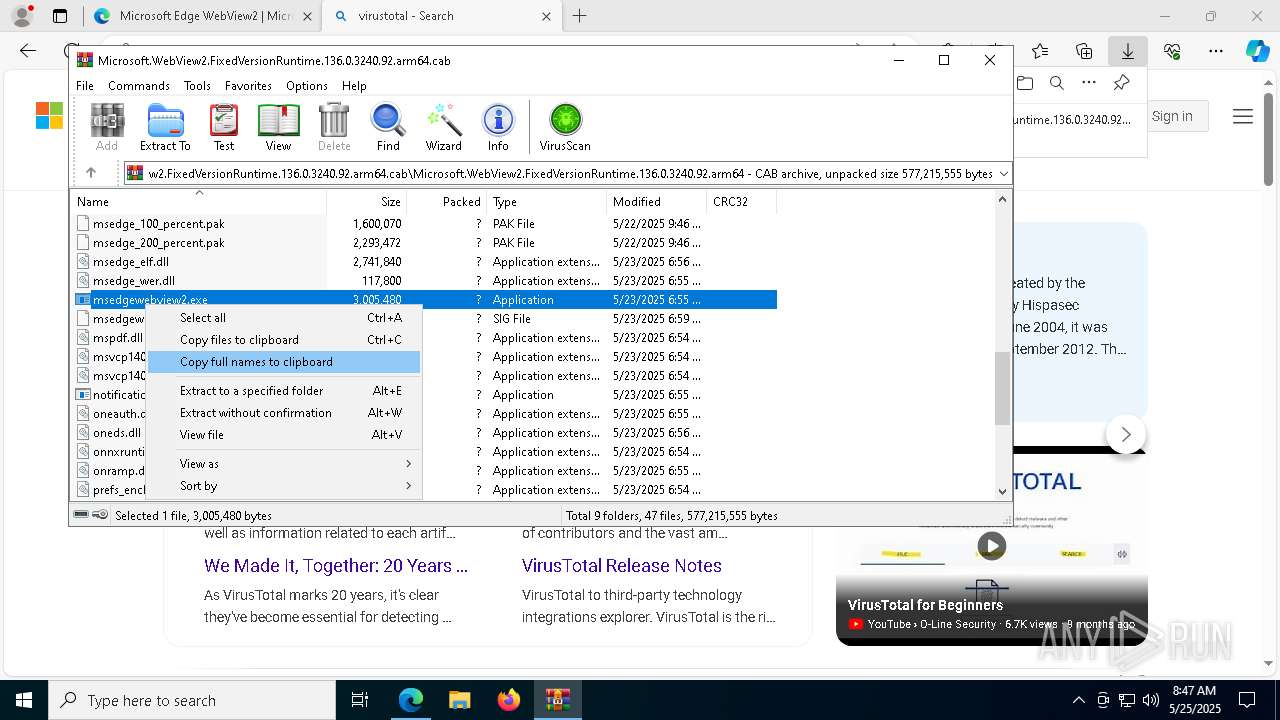
Task: Select msedge_100_percent.pak file
Action: pos(158,224)
